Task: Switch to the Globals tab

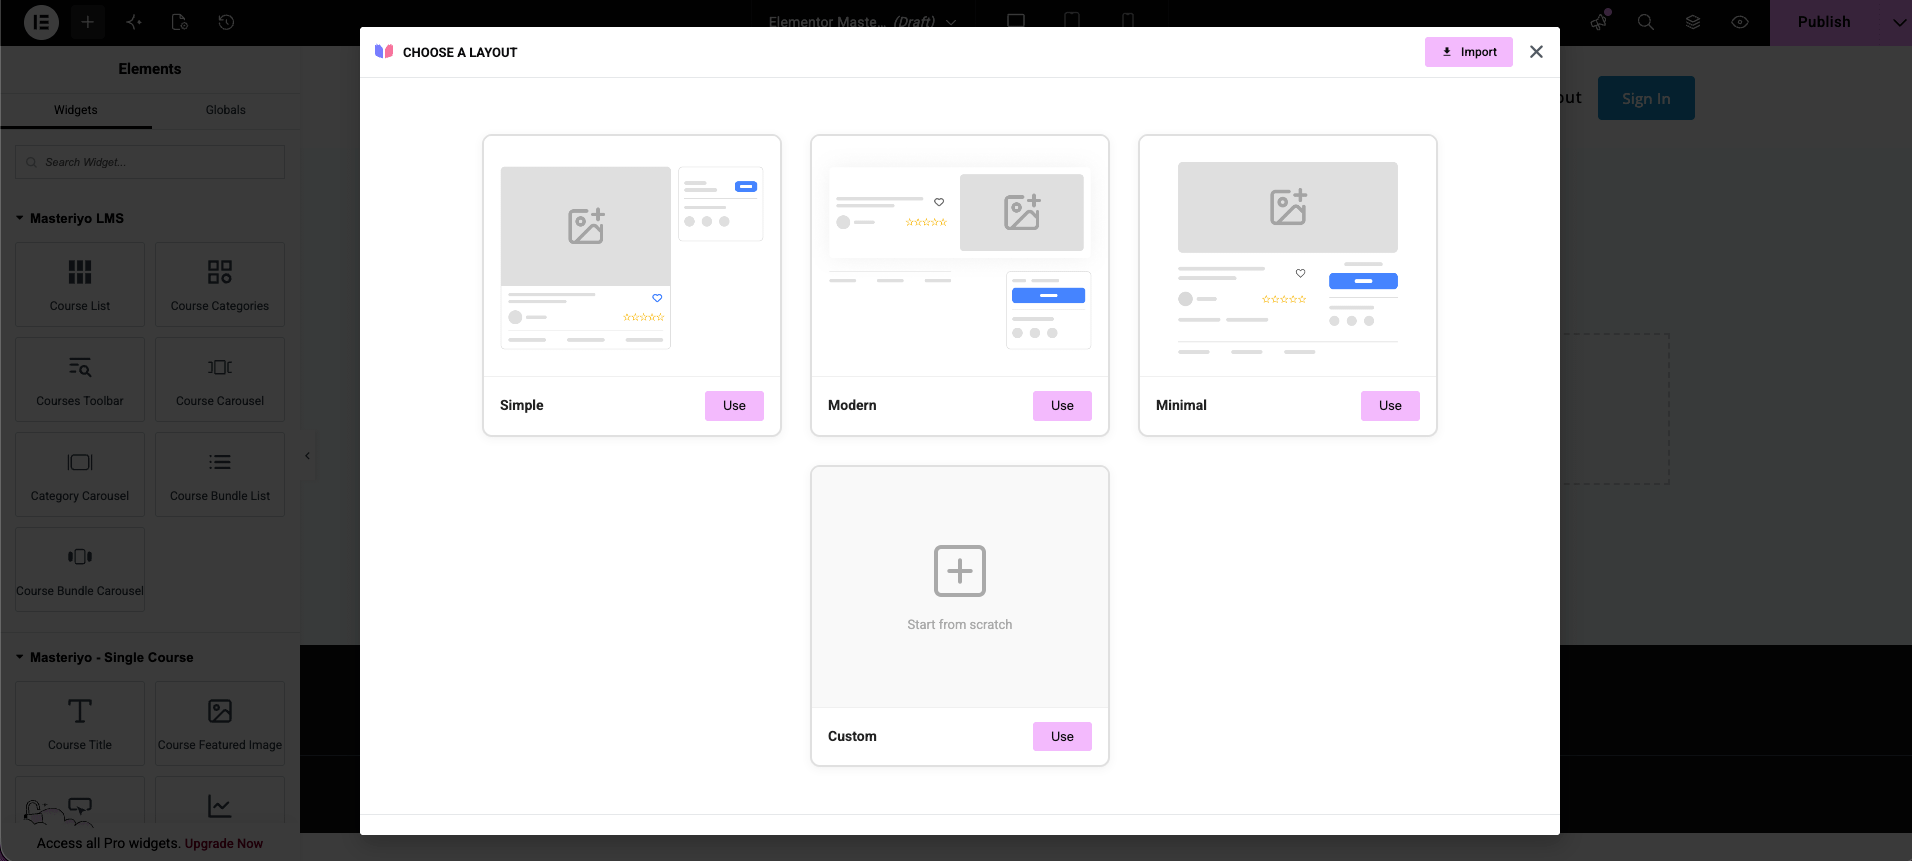Action: tap(226, 110)
